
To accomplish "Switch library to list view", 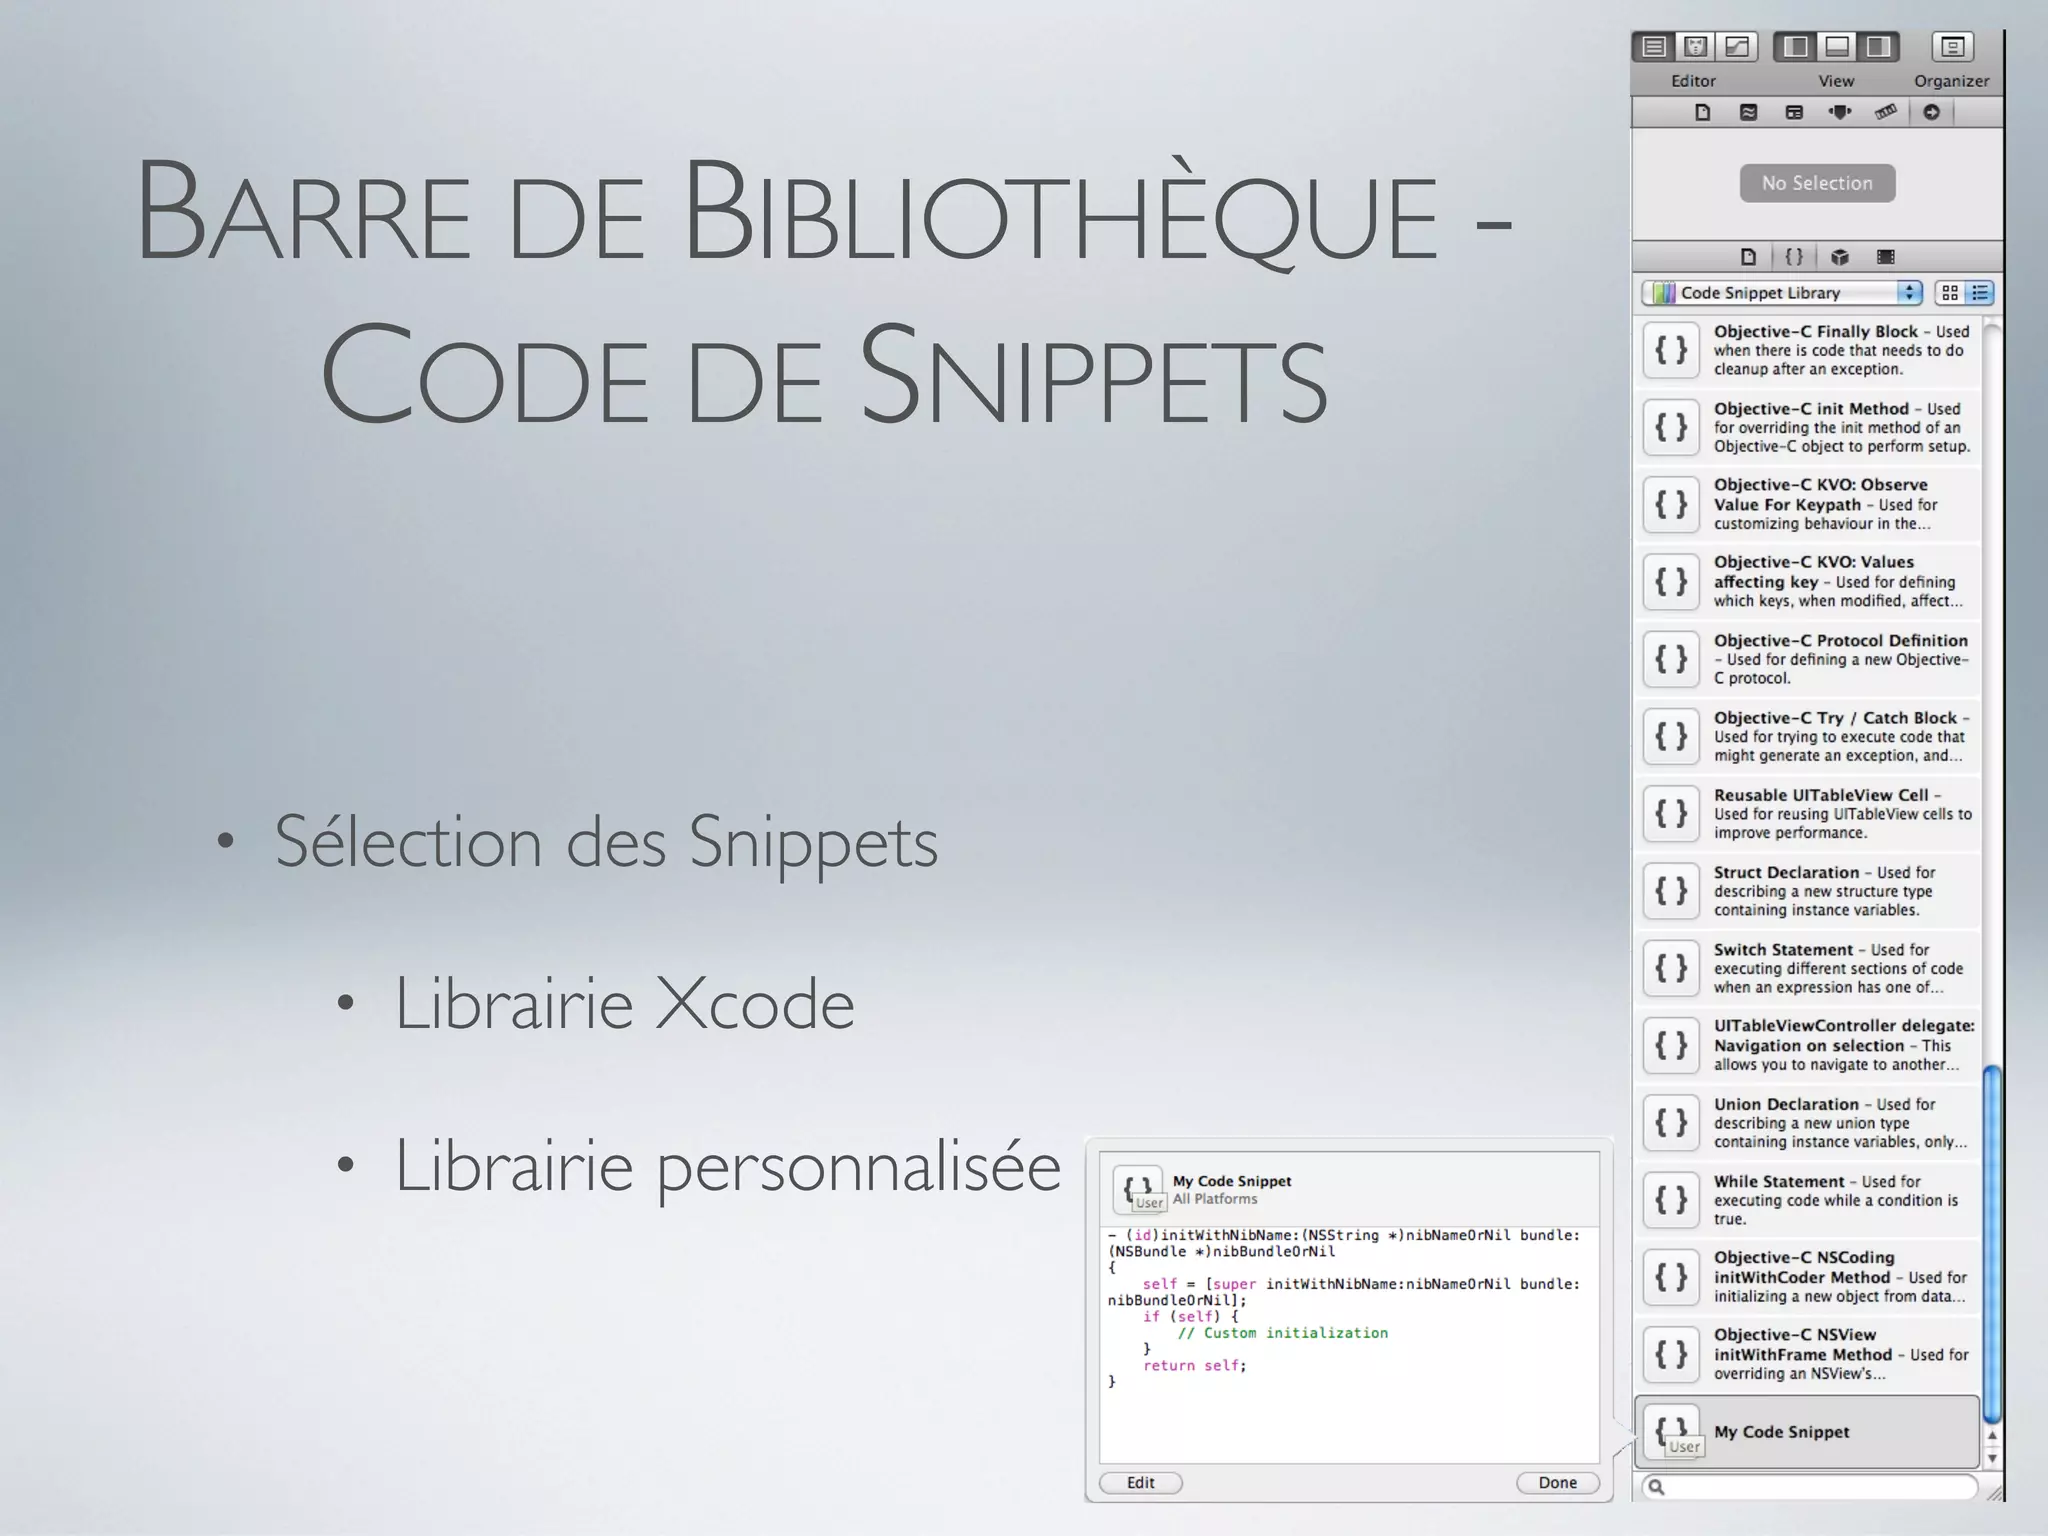I will [1980, 293].
